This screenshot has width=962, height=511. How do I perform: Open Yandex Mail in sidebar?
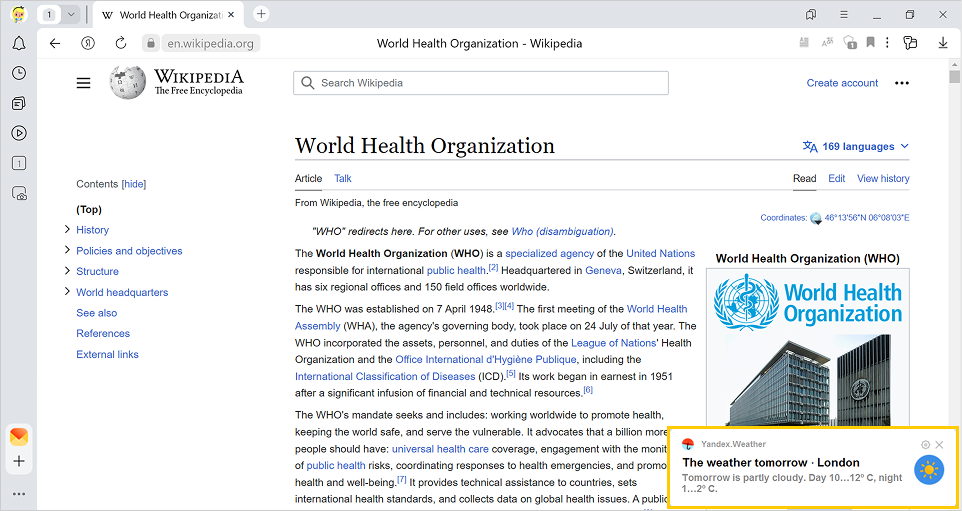point(19,437)
